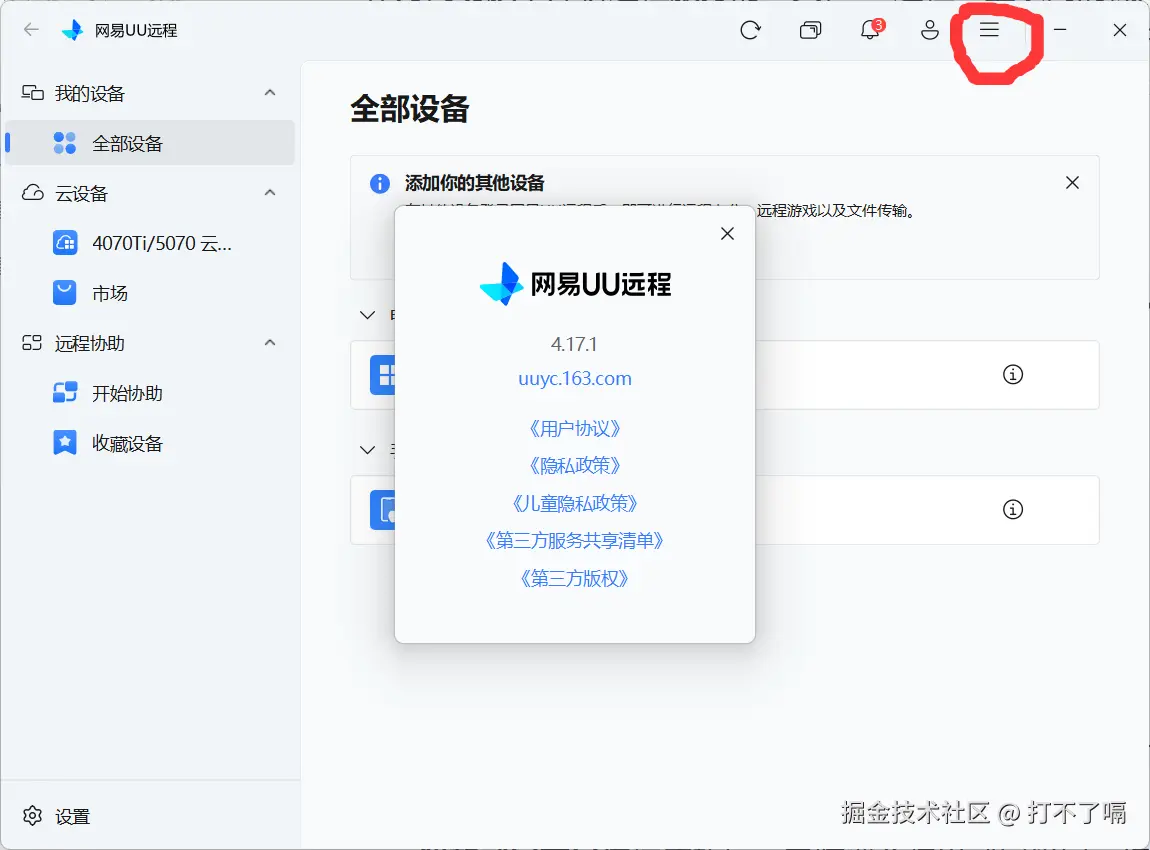Viewport: 1150px width, 850px height.
Task: Close the 添加你的其他设备 banner
Action: [1072, 183]
